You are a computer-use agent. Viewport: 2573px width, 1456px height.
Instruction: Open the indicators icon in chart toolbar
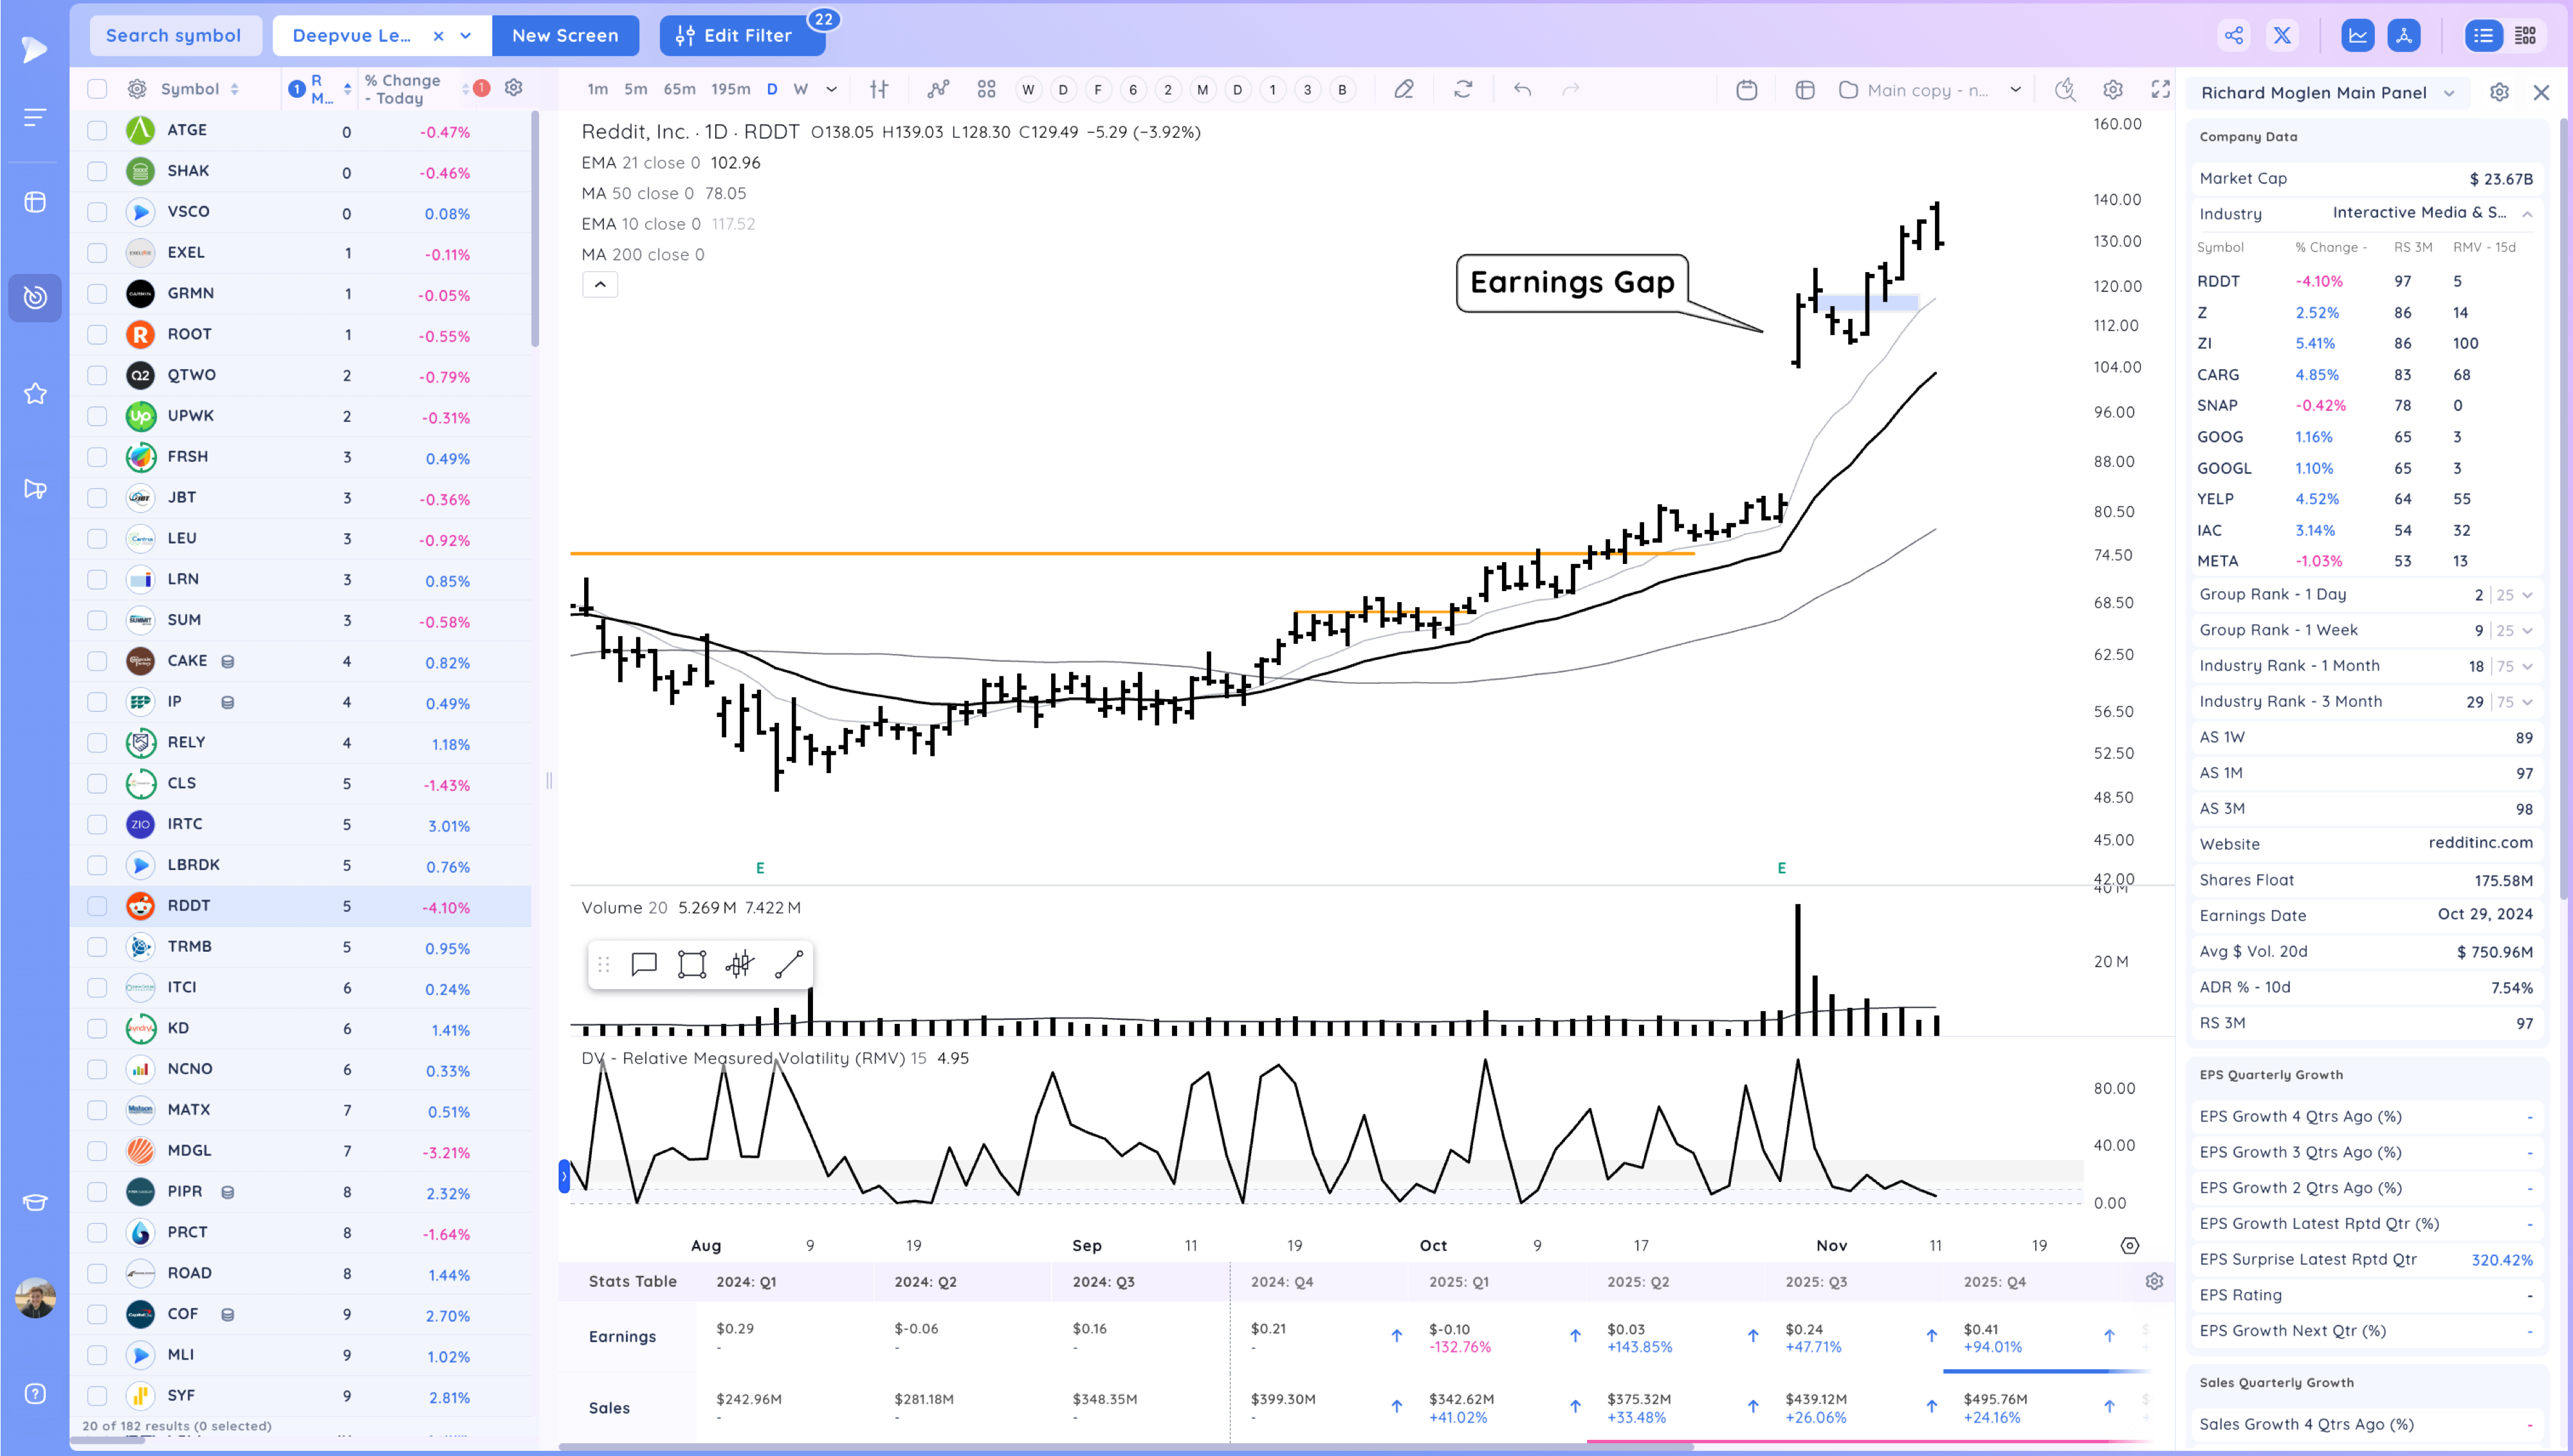[937, 90]
